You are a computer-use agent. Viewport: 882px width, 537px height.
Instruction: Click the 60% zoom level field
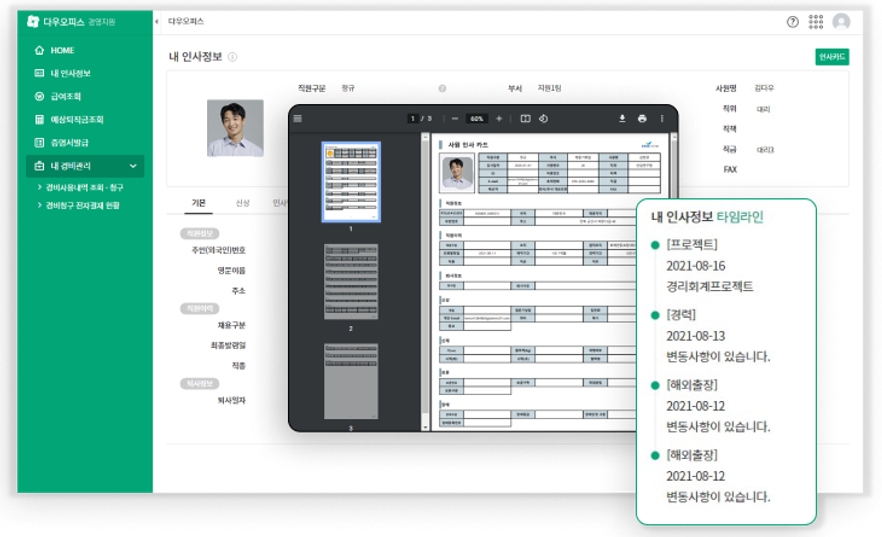(x=477, y=119)
